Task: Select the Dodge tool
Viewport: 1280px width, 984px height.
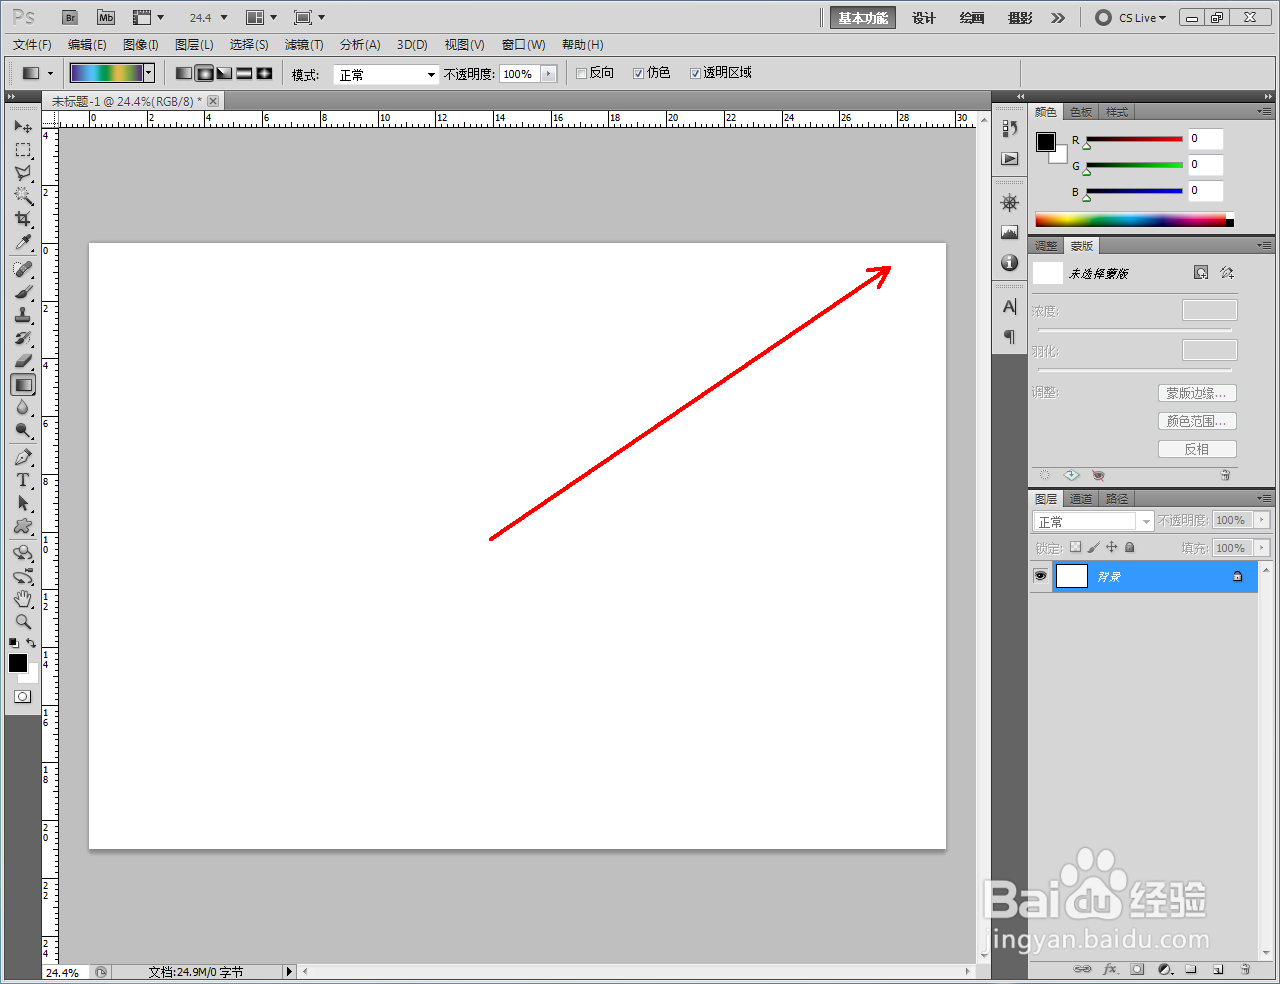Action: pyautogui.click(x=23, y=430)
